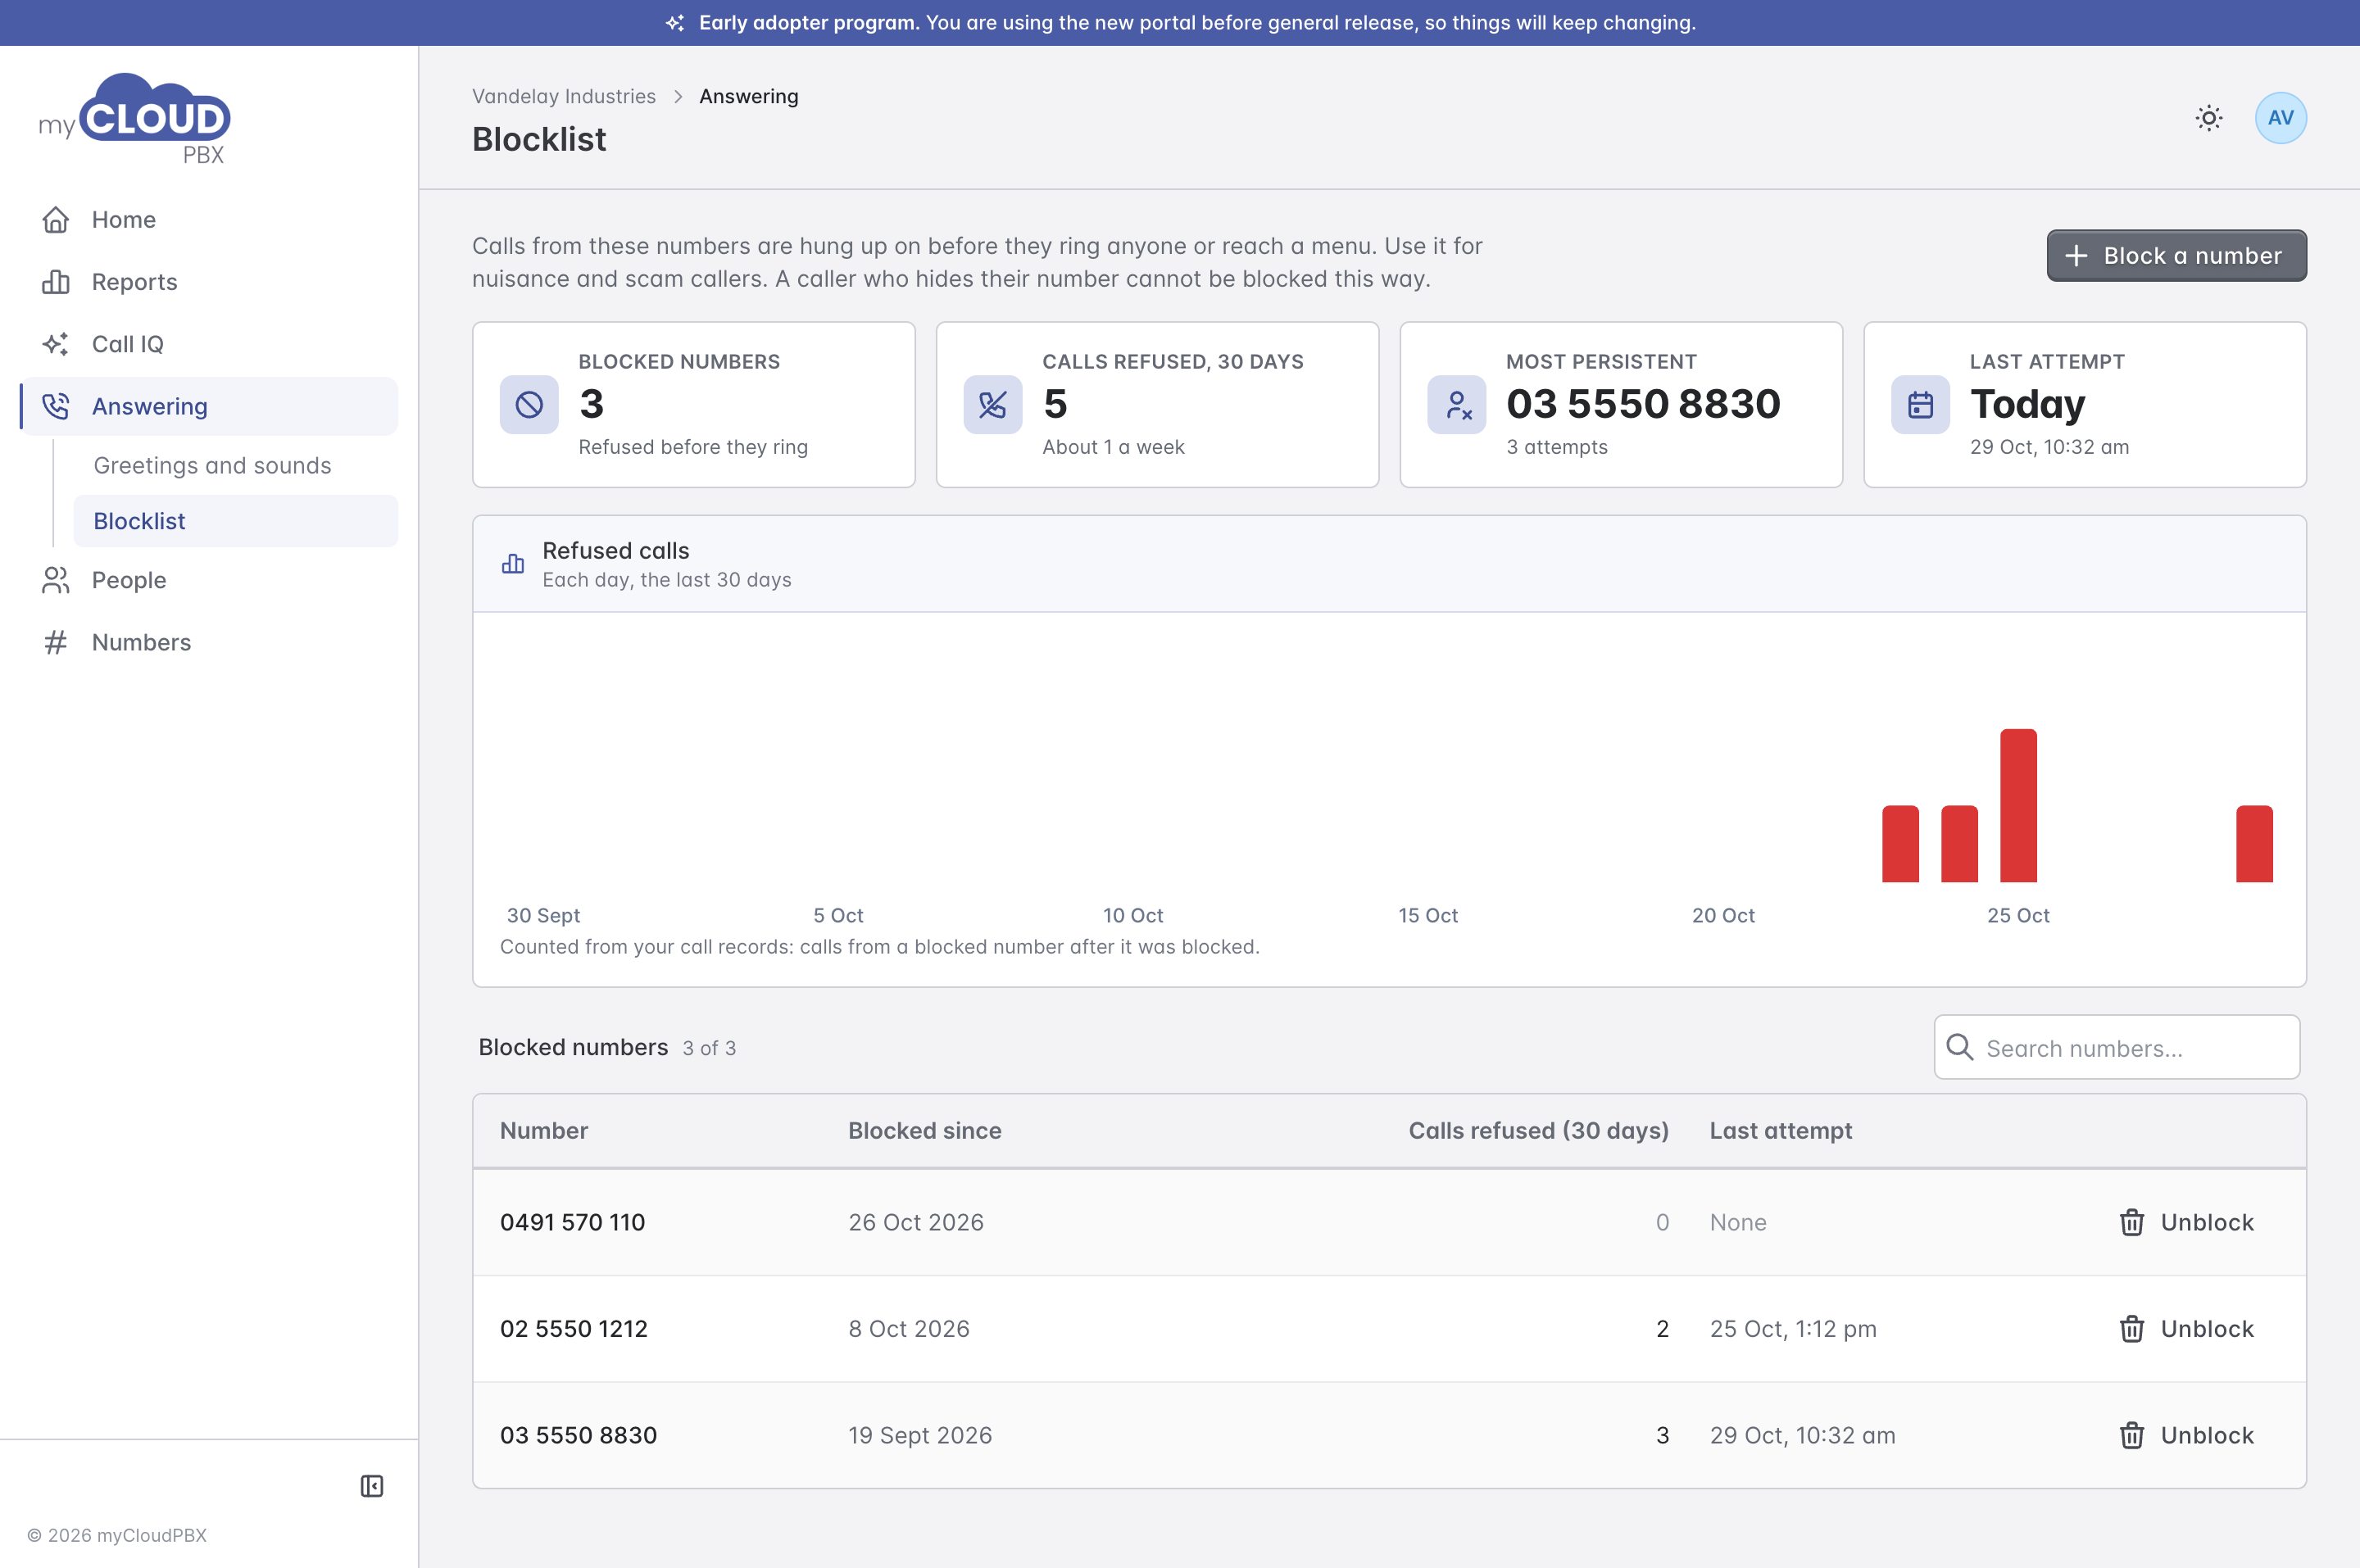The width and height of the screenshot is (2360, 1568).
Task: Focus the Search numbers field
Action: pos(2117,1047)
